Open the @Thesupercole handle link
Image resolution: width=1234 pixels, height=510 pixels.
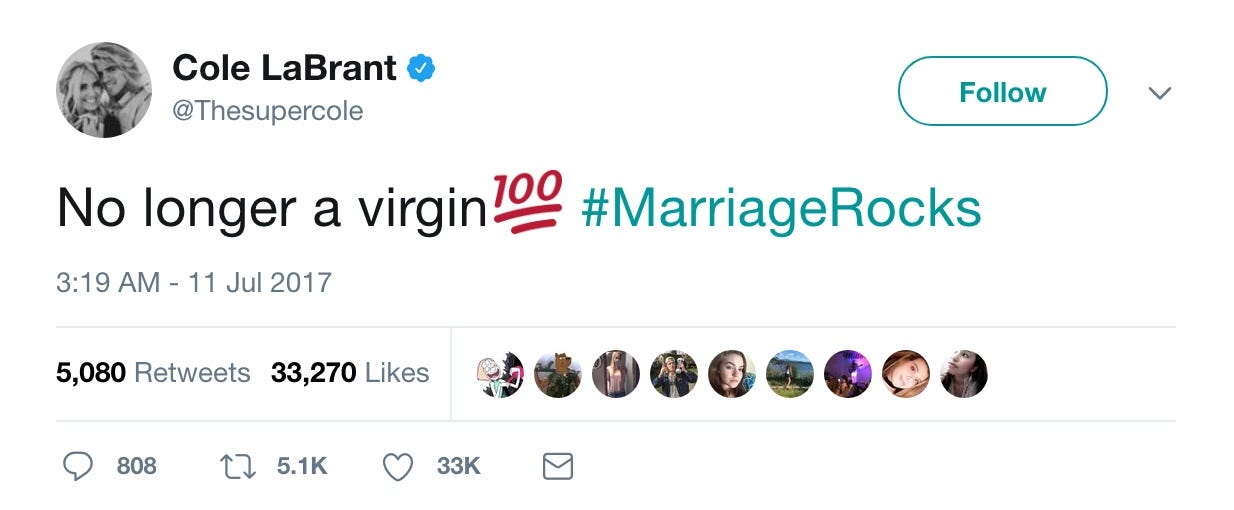268,110
